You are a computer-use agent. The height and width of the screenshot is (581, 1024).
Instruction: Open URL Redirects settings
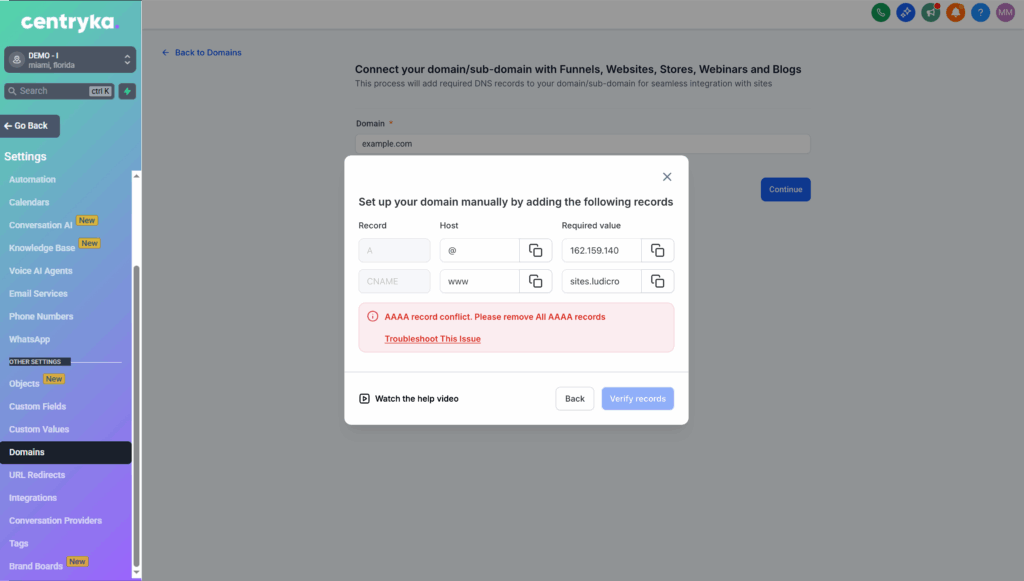[x=37, y=475]
